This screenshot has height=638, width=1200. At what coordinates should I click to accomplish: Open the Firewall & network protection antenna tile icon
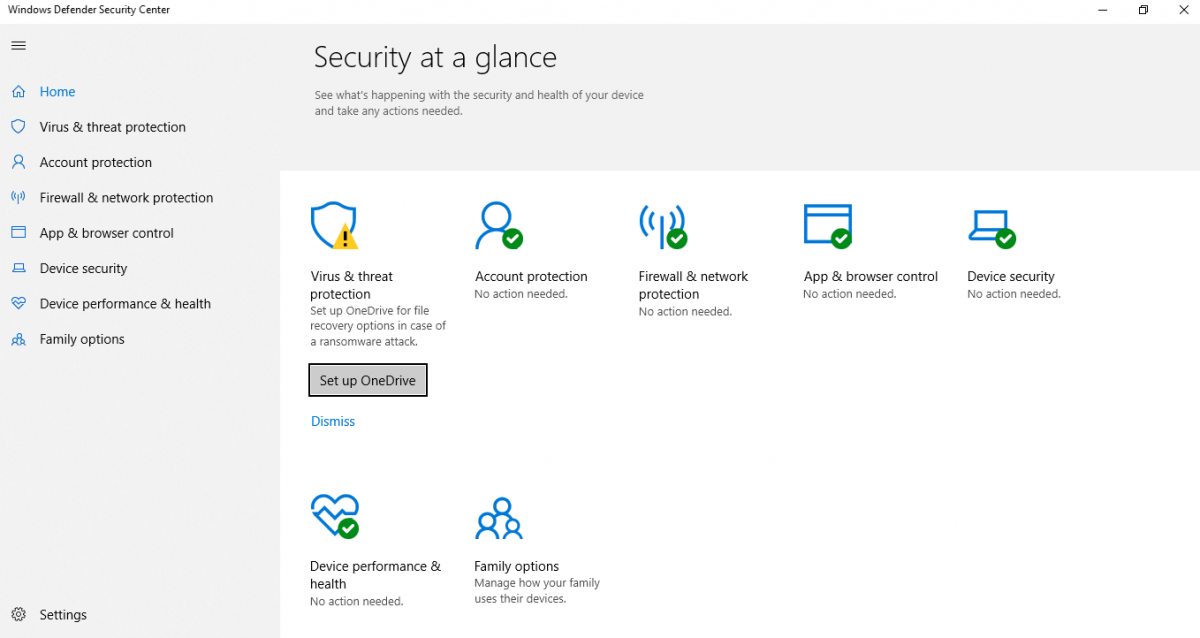pos(663,227)
